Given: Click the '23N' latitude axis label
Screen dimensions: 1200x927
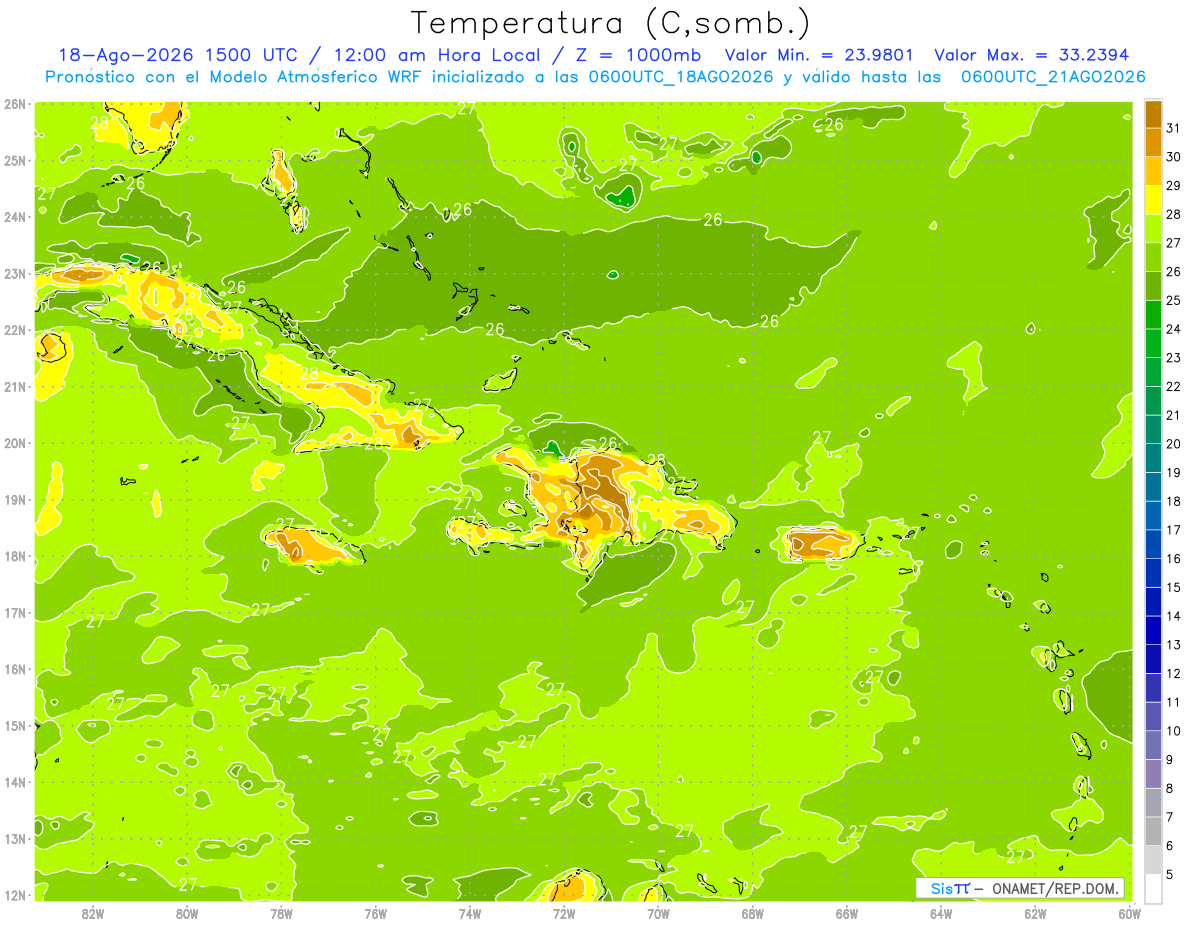Looking at the screenshot, I should pos(15,273).
